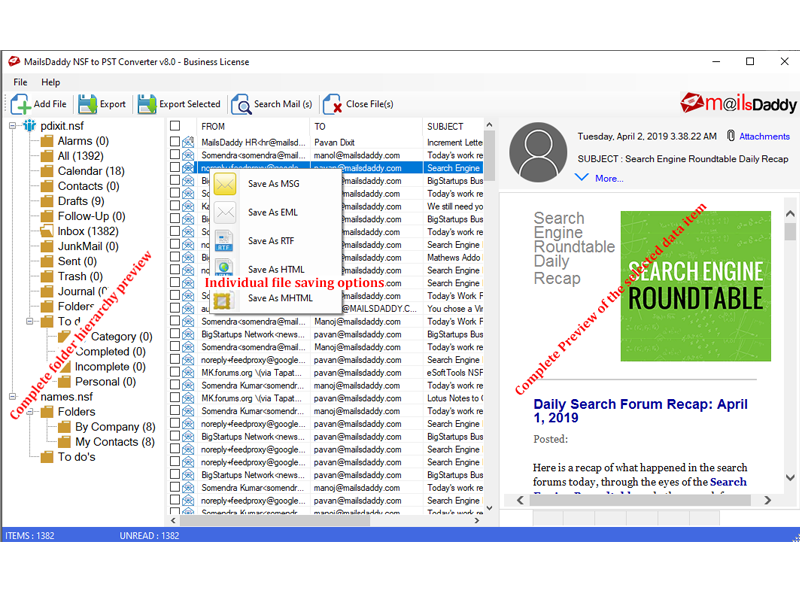Collapse the pdixit.nsf tree node
This screenshot has width=800, height=600.
point(13,126)
